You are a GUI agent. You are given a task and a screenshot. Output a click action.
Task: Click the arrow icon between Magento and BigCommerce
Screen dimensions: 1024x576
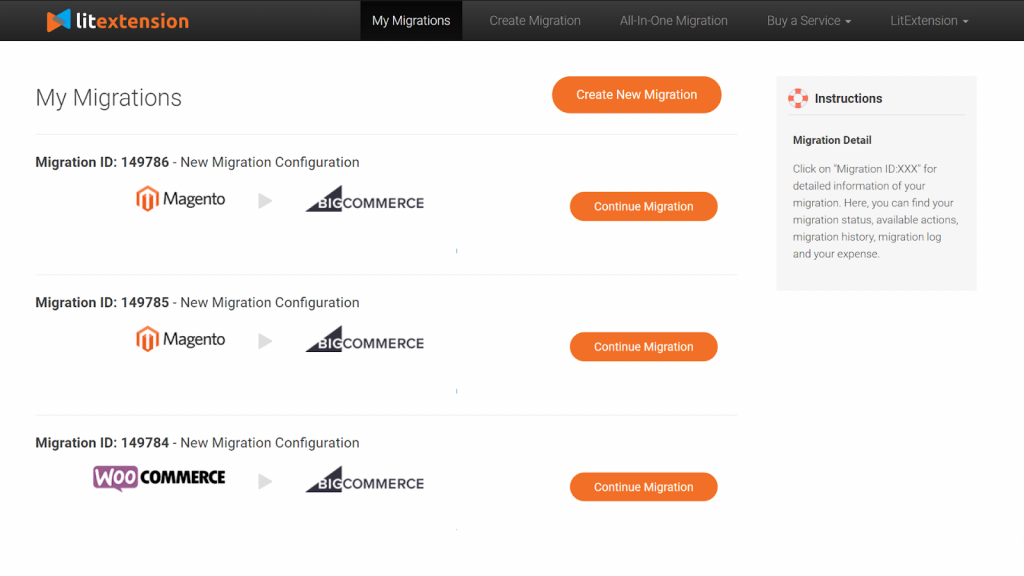pyautogui.click(x=264, y=199)
